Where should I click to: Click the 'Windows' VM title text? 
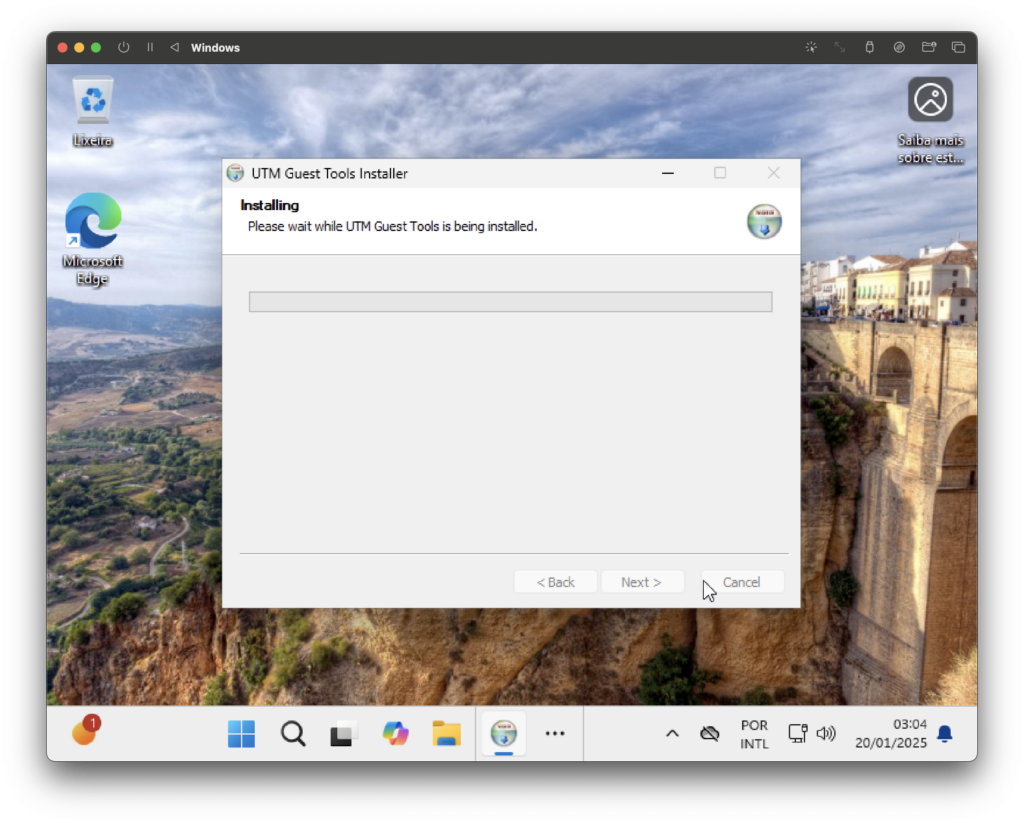[x=215, y=48]
